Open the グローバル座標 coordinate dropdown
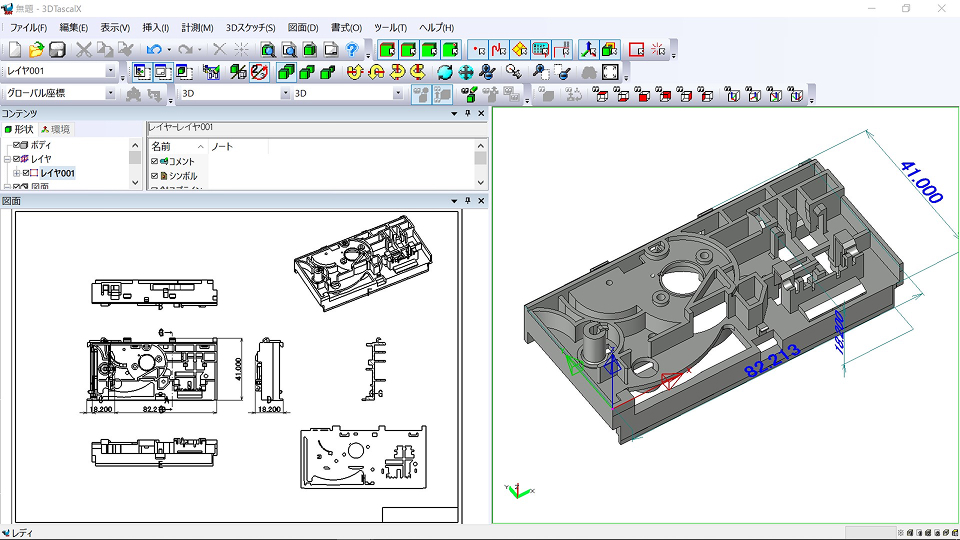The width and height of the screenshot is (960, 540). [x=111, y=93]
